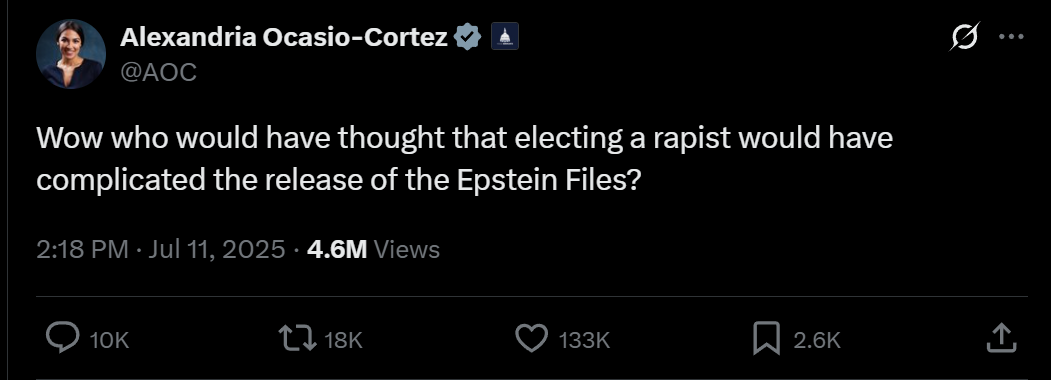Open the 2:18 PM timestamp link
The height and width of the screenshot is (380, 1051).
pyautogui.click(x=82, y=249)
